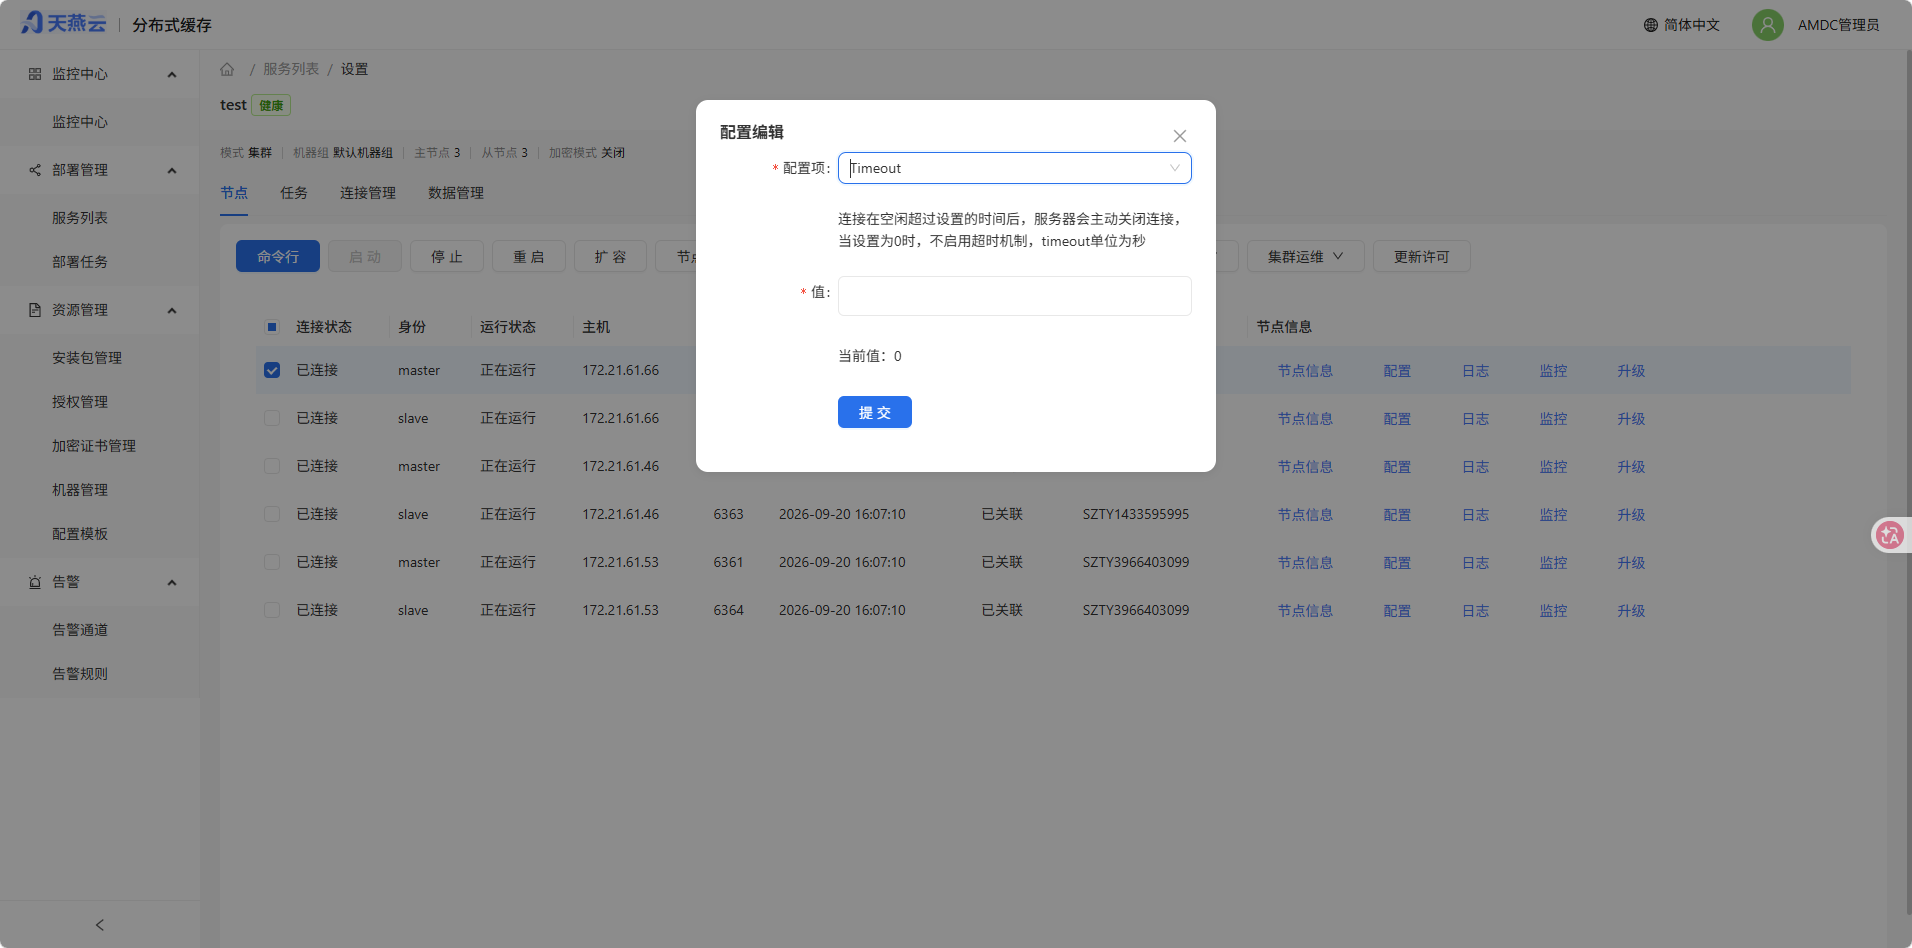Open 服务列表 in the sidebar
This screenshot has height=948, width=1912.
coord(80,218)
